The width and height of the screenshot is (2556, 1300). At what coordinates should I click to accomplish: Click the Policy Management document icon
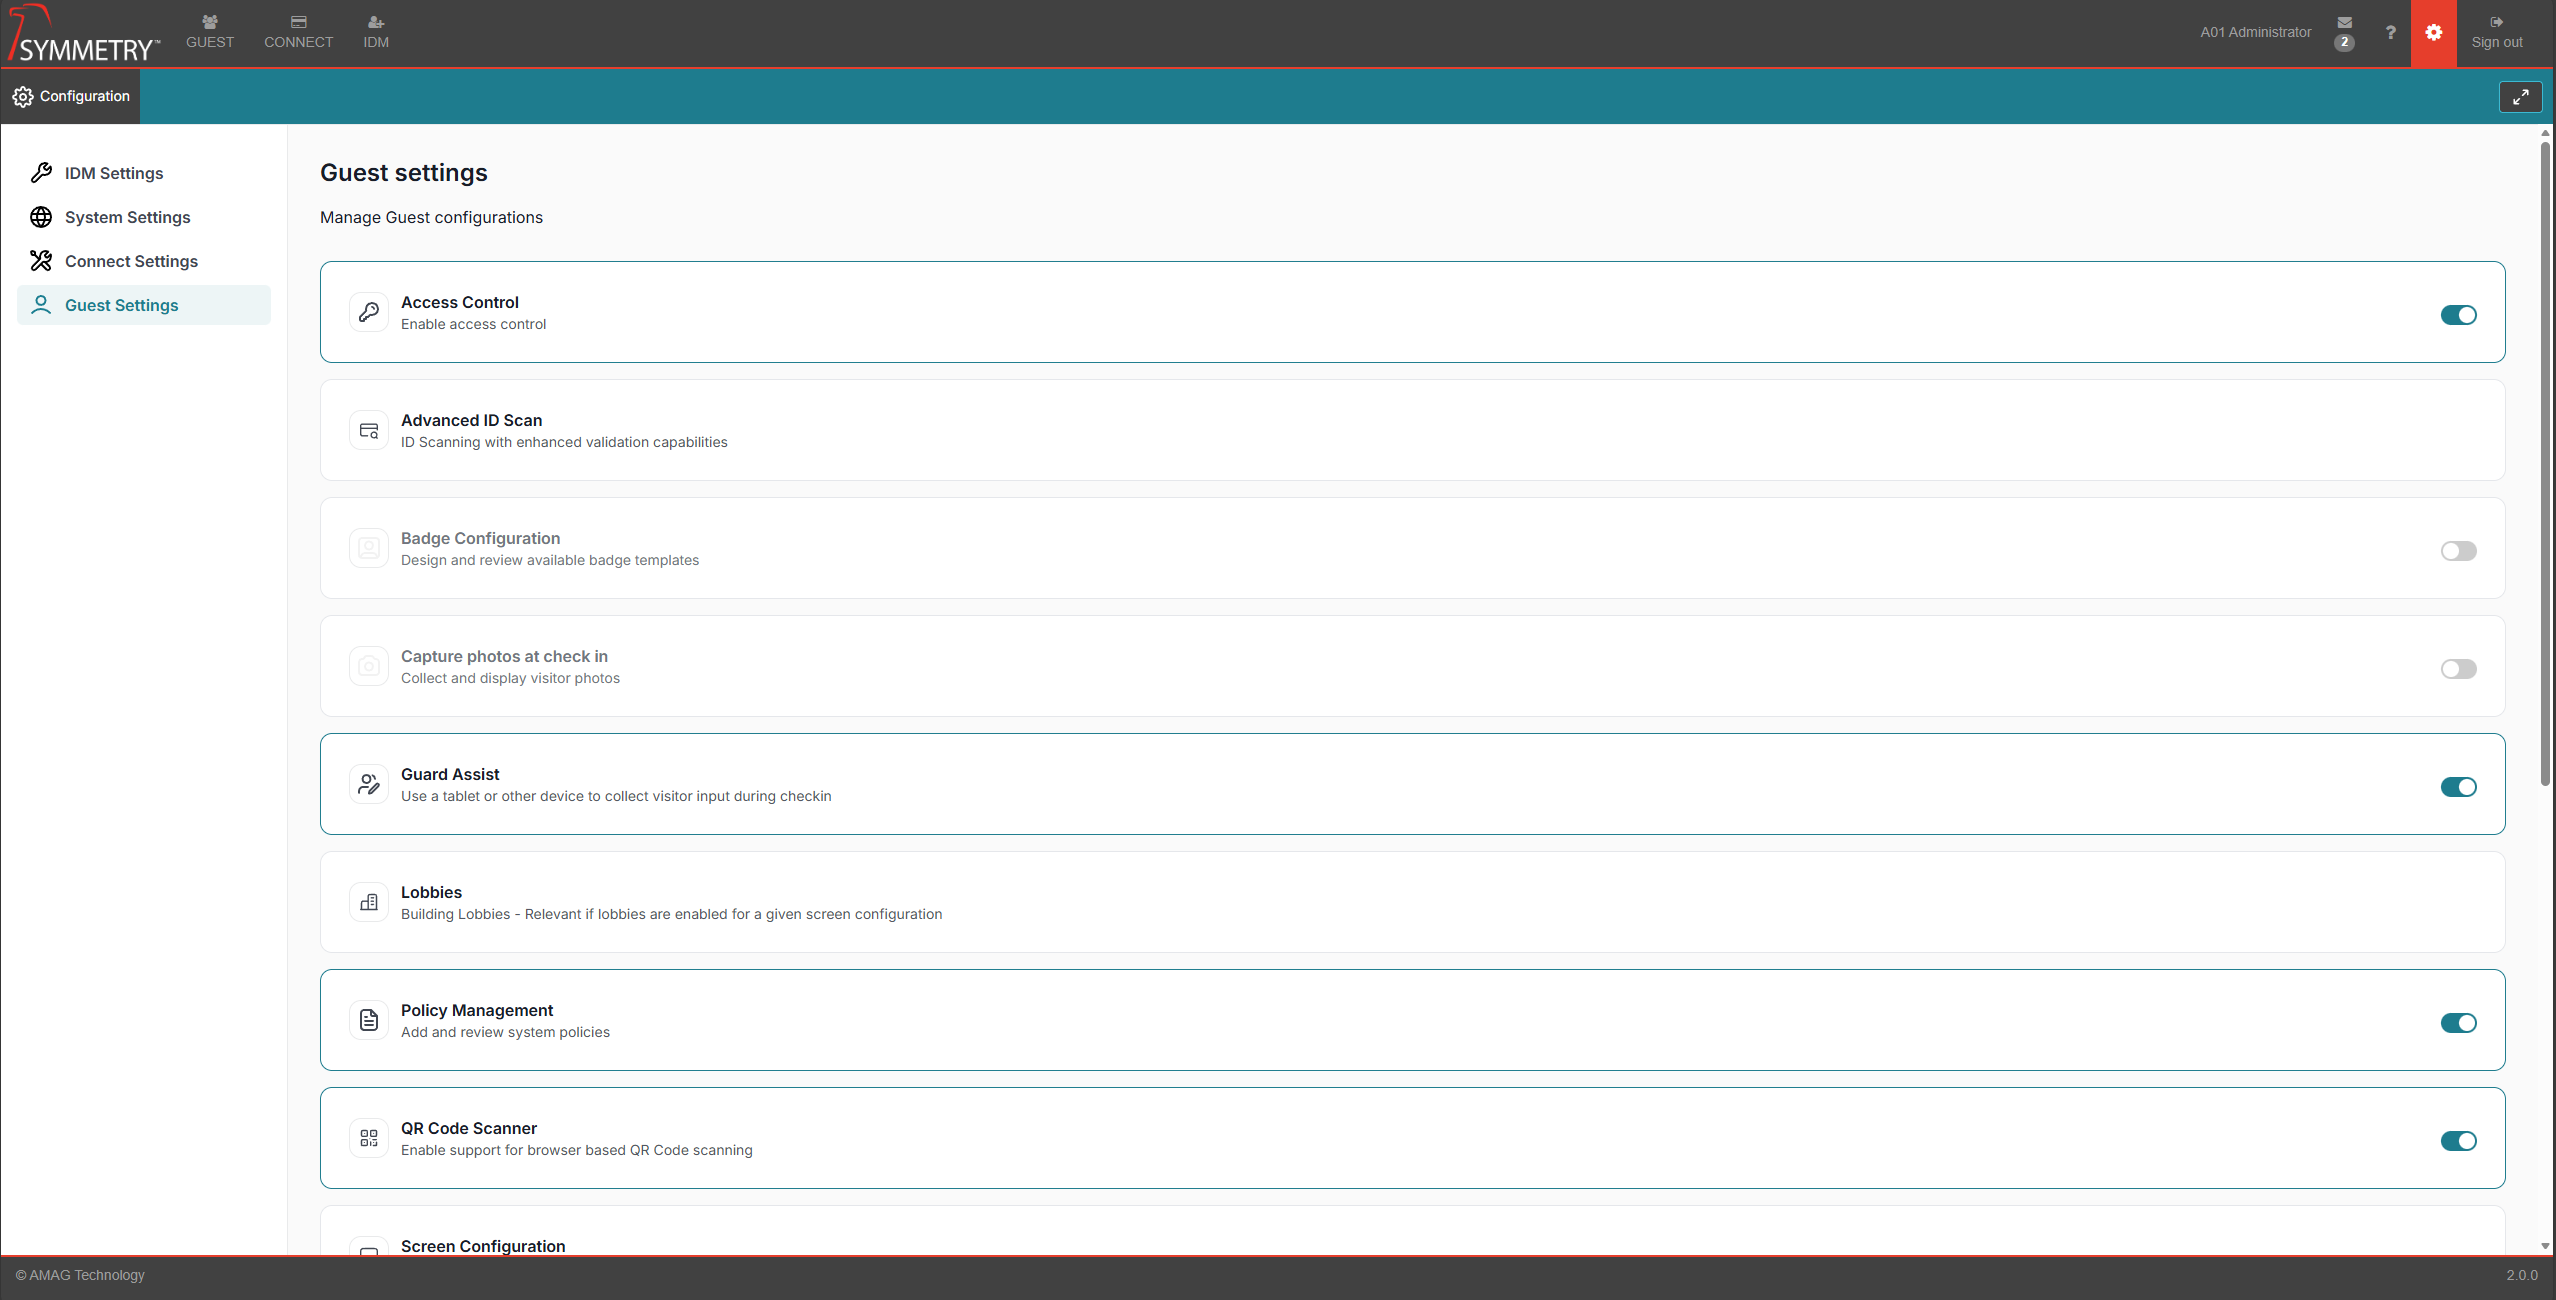pos(369,1020)
